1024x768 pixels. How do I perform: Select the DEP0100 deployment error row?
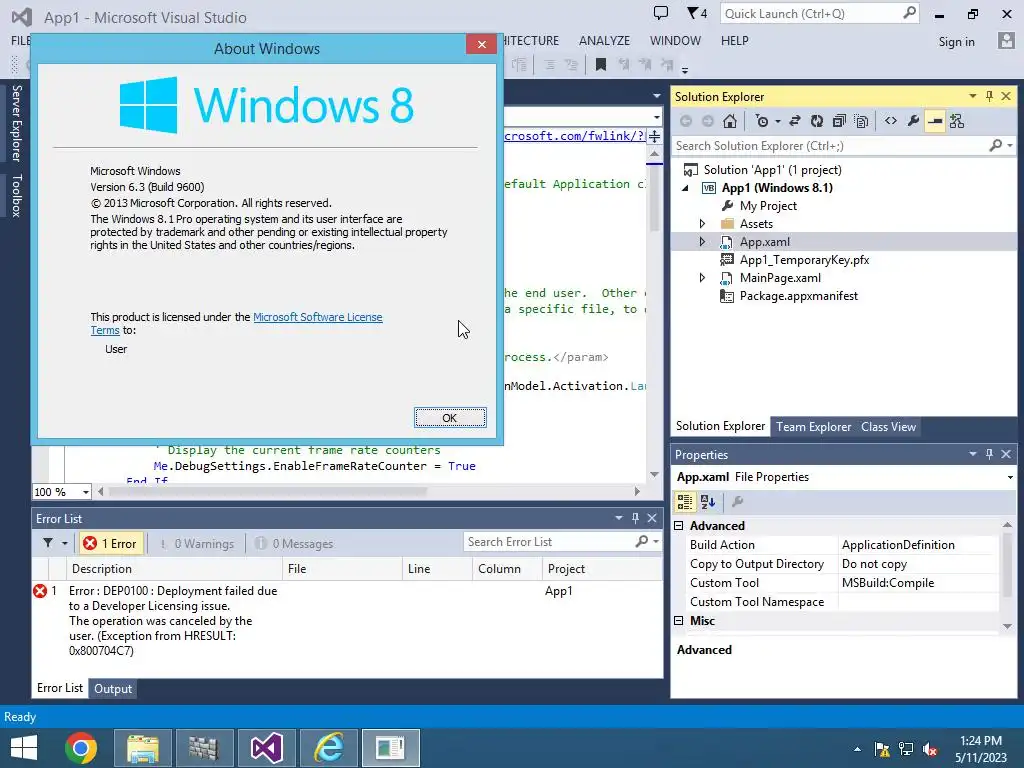(347, 620)
